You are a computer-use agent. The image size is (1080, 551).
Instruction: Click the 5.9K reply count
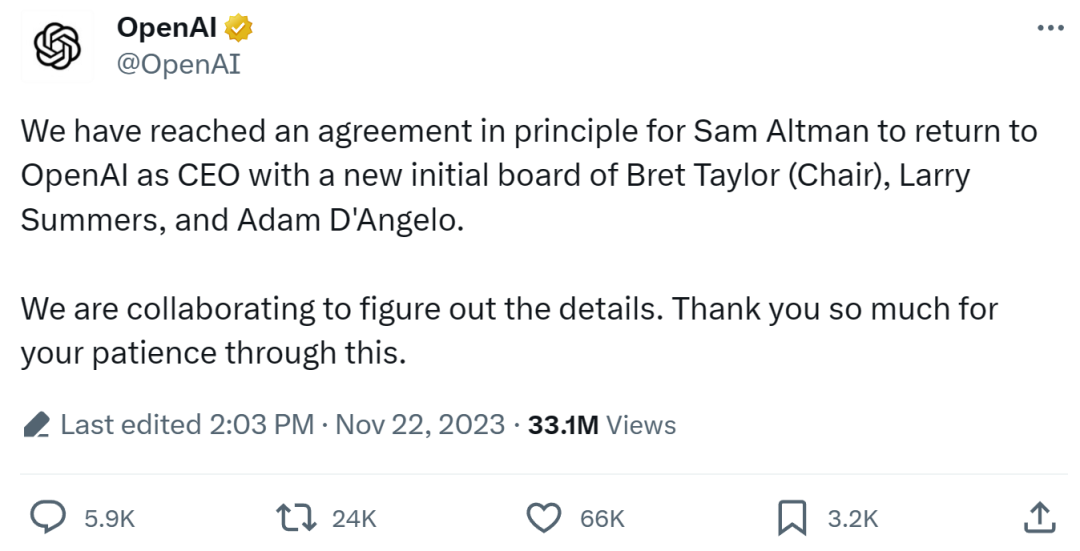pyautogui.click(x=110, y=519)
